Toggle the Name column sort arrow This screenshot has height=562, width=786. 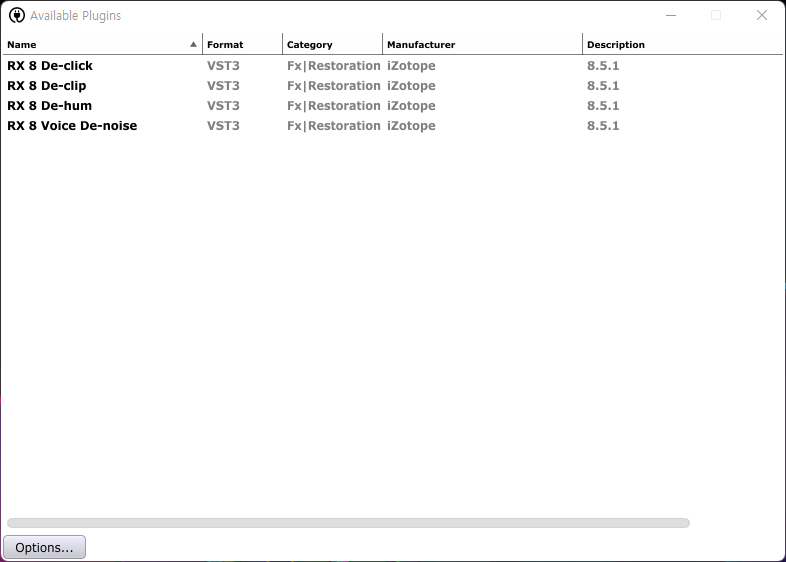click(x=193, y=44)
